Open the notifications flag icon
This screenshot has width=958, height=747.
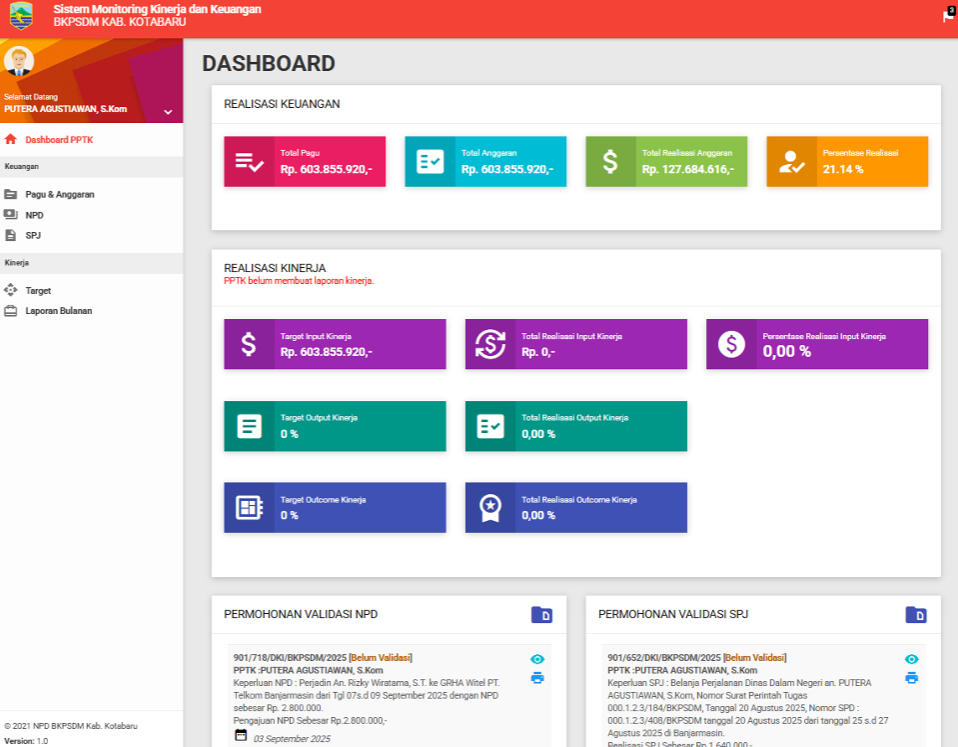[948, 15]
